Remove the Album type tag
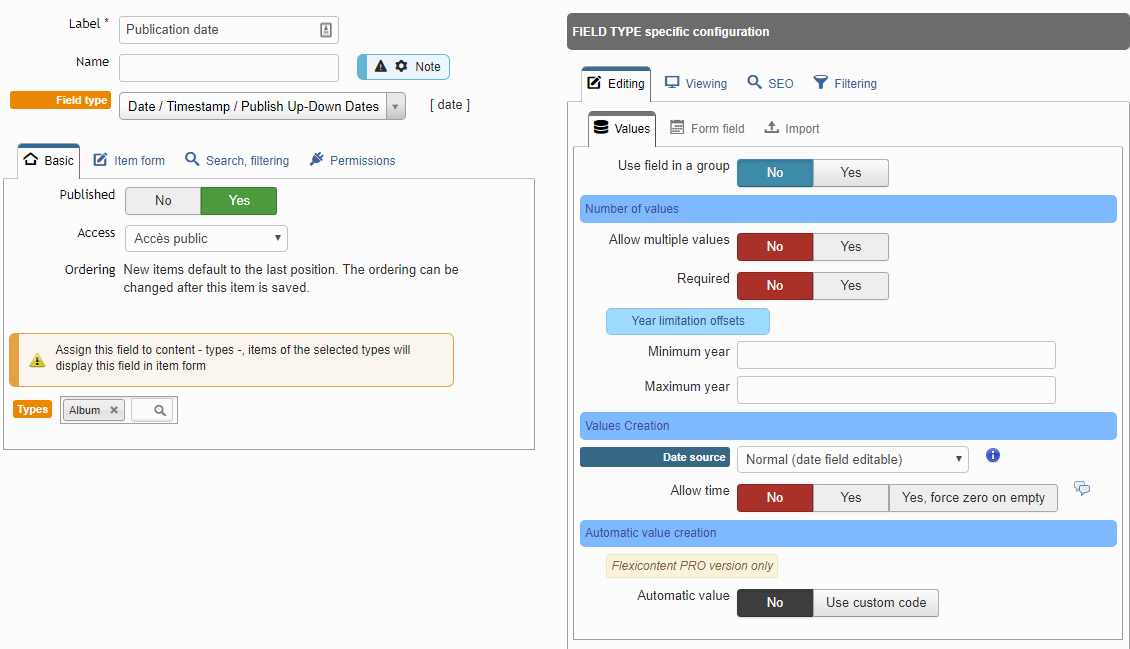Screen dimensions: 1130x649 coord(114,410)
